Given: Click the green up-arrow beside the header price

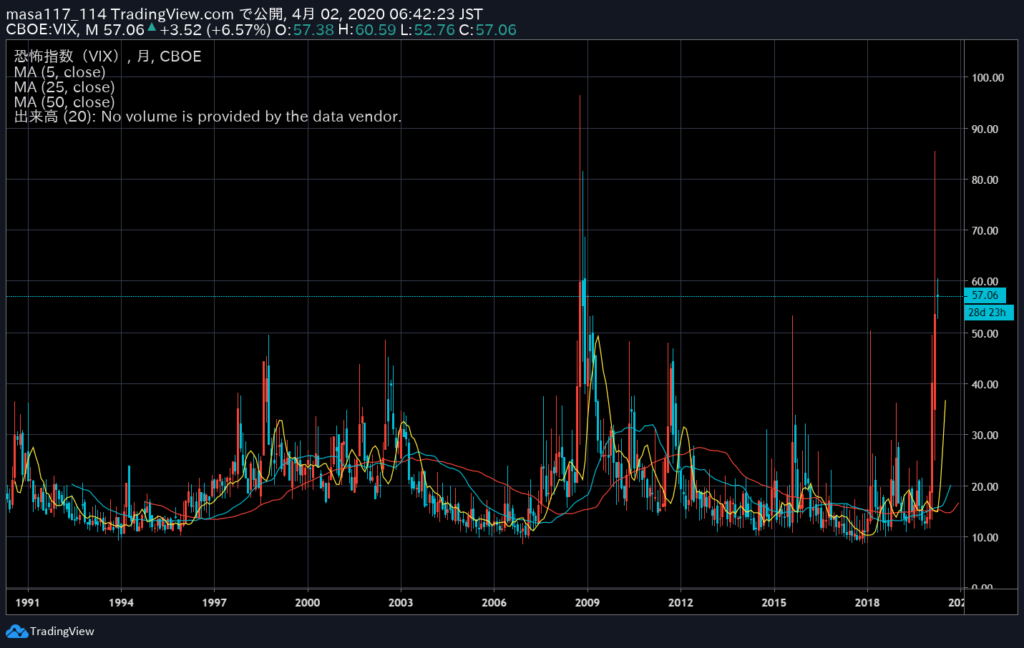Looking at the screenshot, I should pyautogui.click(x=152, y=27).
